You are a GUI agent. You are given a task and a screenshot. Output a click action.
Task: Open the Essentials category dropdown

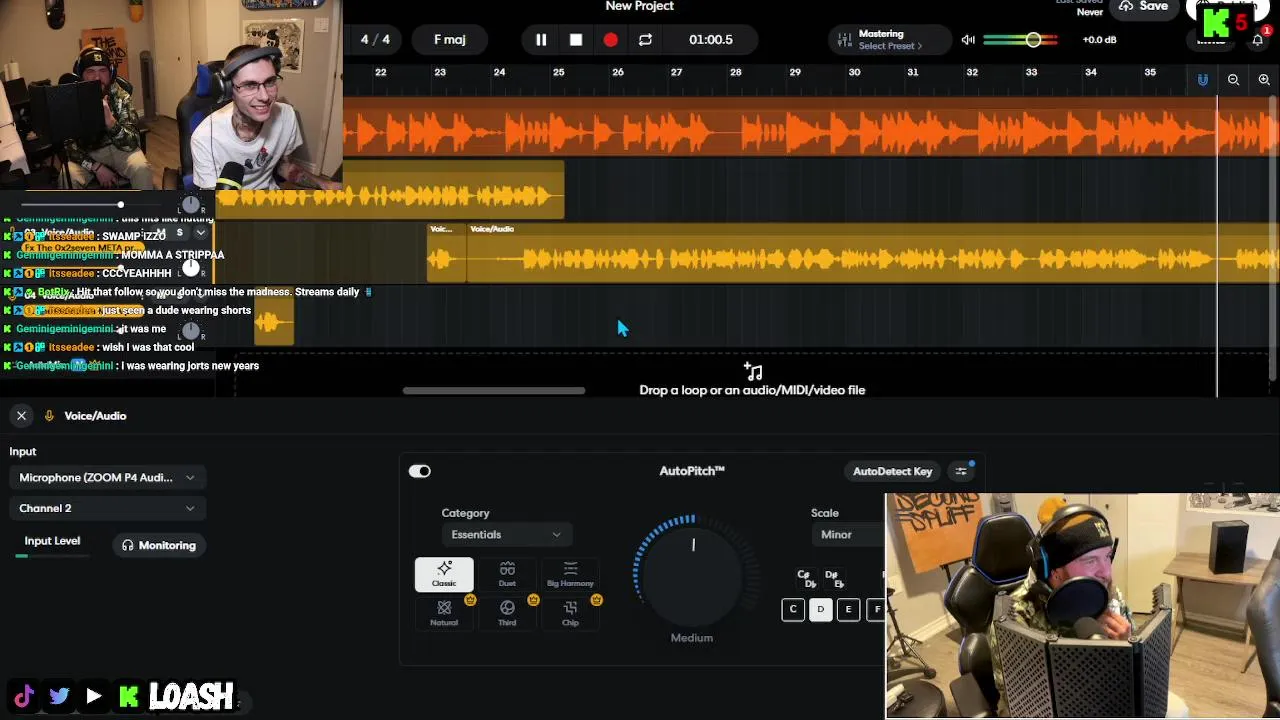pyautogui.click(x=506, y=535)
